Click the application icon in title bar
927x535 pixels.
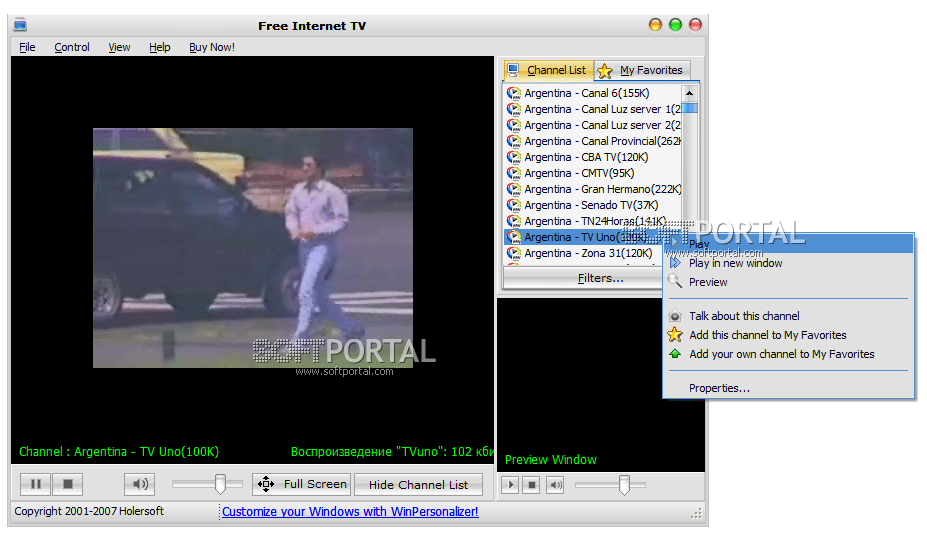pos(21,25)
